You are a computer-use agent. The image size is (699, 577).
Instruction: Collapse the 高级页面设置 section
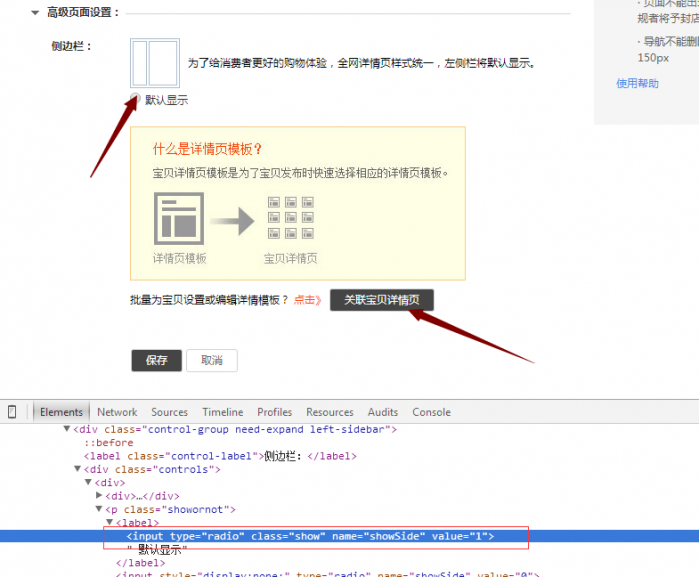(x=36, y=13)
